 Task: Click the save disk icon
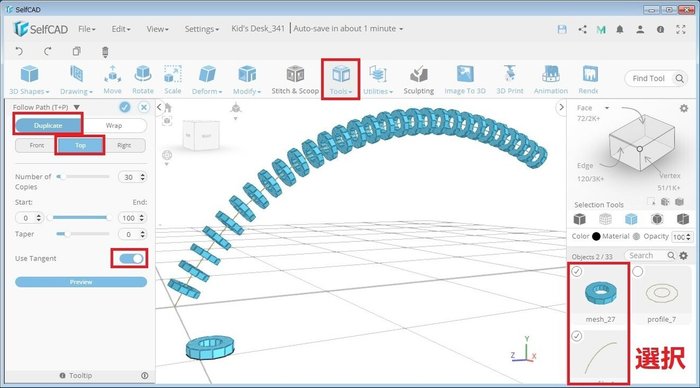(x=562, y=29)
